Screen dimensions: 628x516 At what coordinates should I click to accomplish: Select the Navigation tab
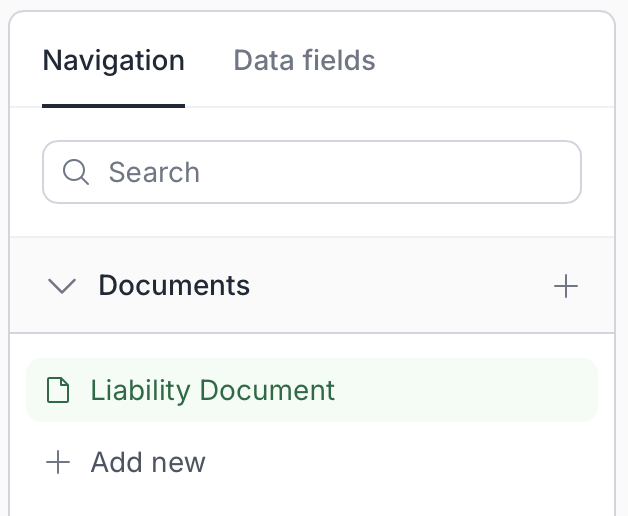[x=113, y=60]
